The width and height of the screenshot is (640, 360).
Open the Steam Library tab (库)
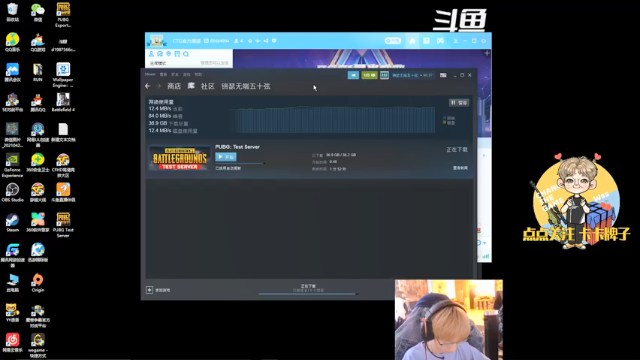(x=191, y=86)
